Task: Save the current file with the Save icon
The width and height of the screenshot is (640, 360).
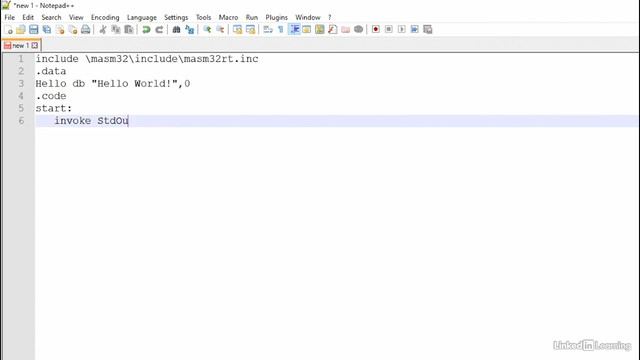Action: tap(34, 29)
